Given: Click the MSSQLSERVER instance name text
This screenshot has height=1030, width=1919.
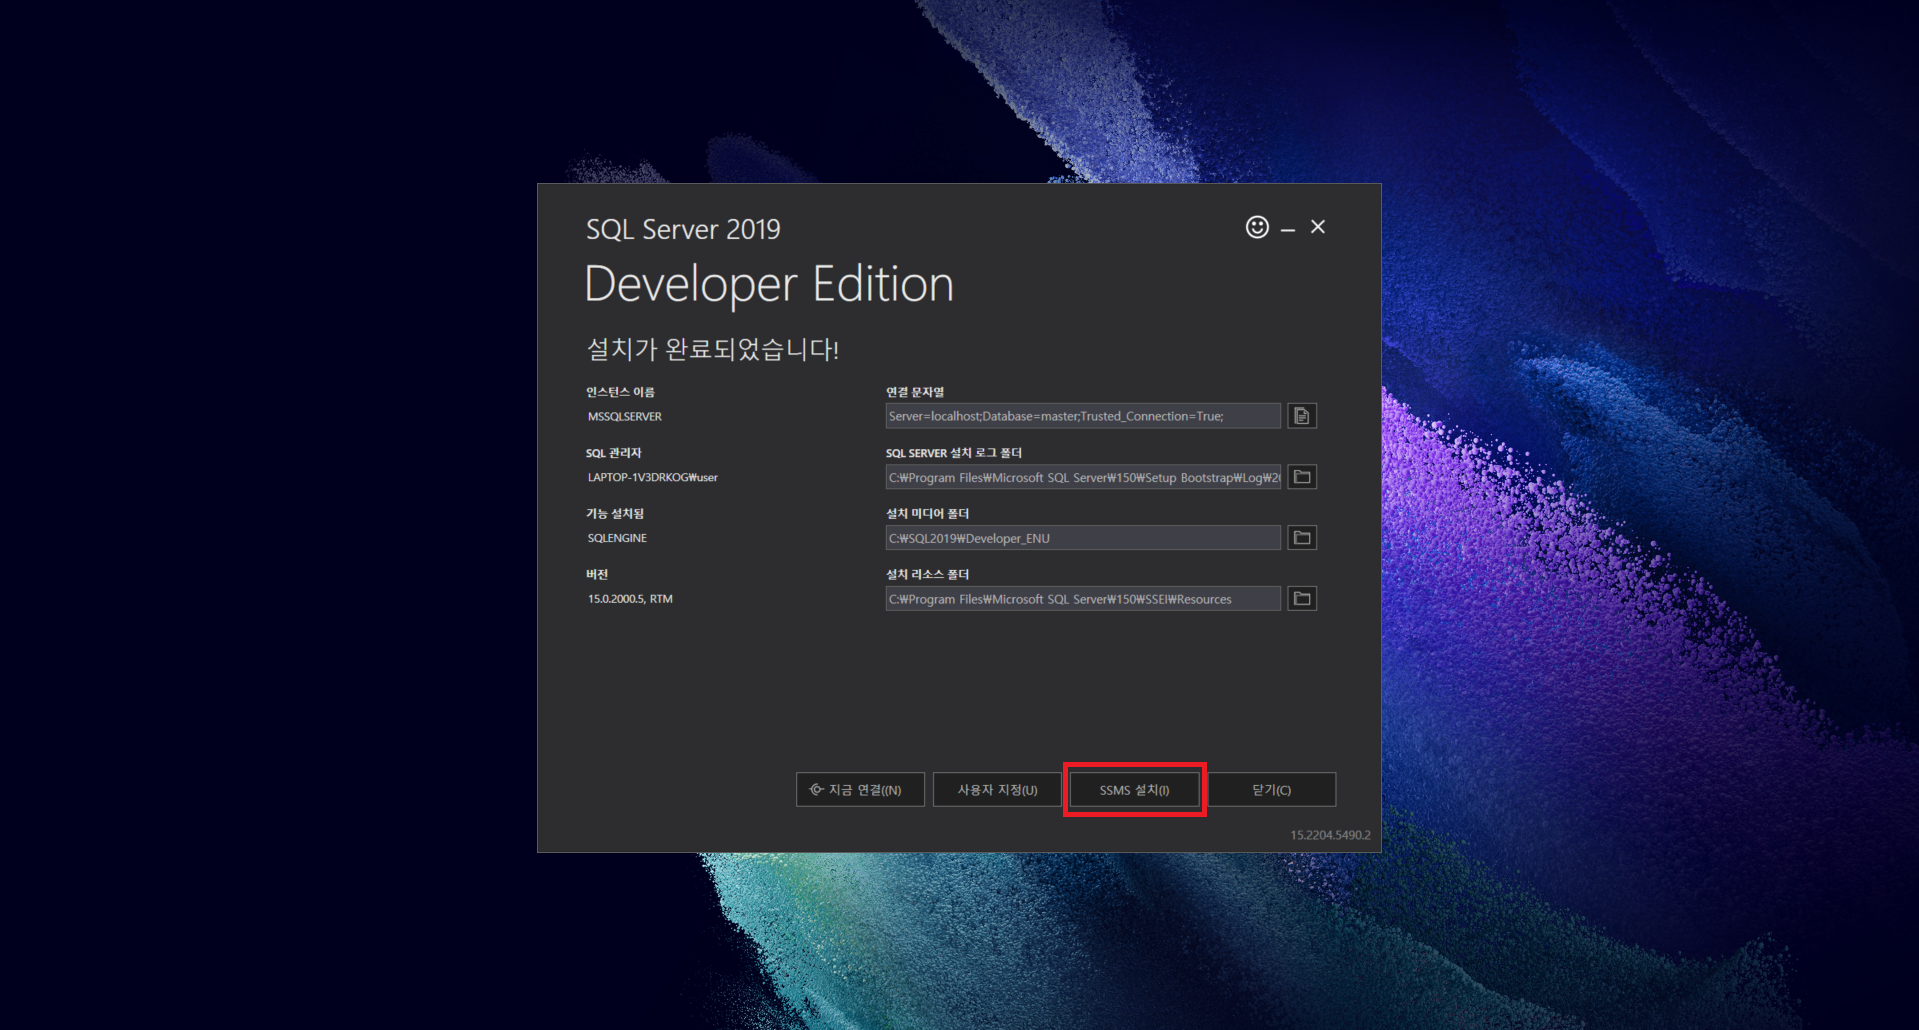Looking at the screenshot, I should click(x=625, y=416).
